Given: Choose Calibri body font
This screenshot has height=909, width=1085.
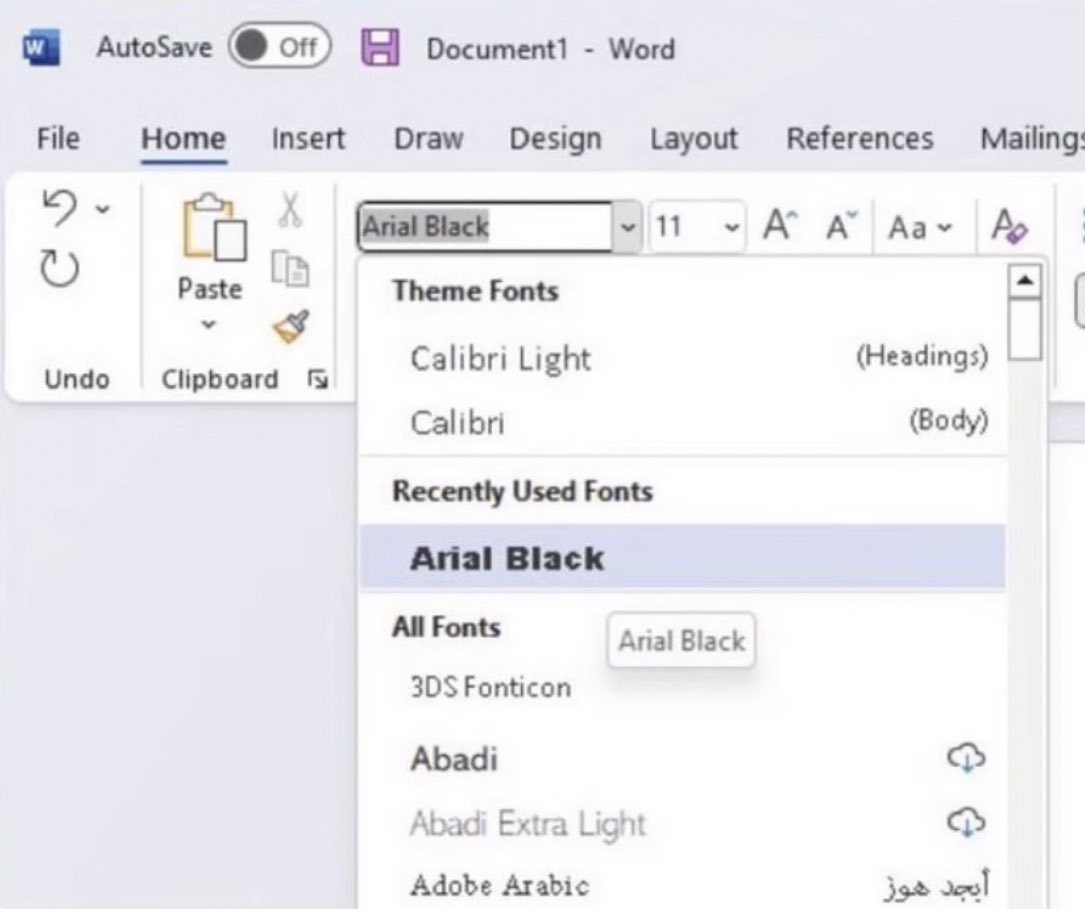Looking at the screenshot, I should pos(683,422).
